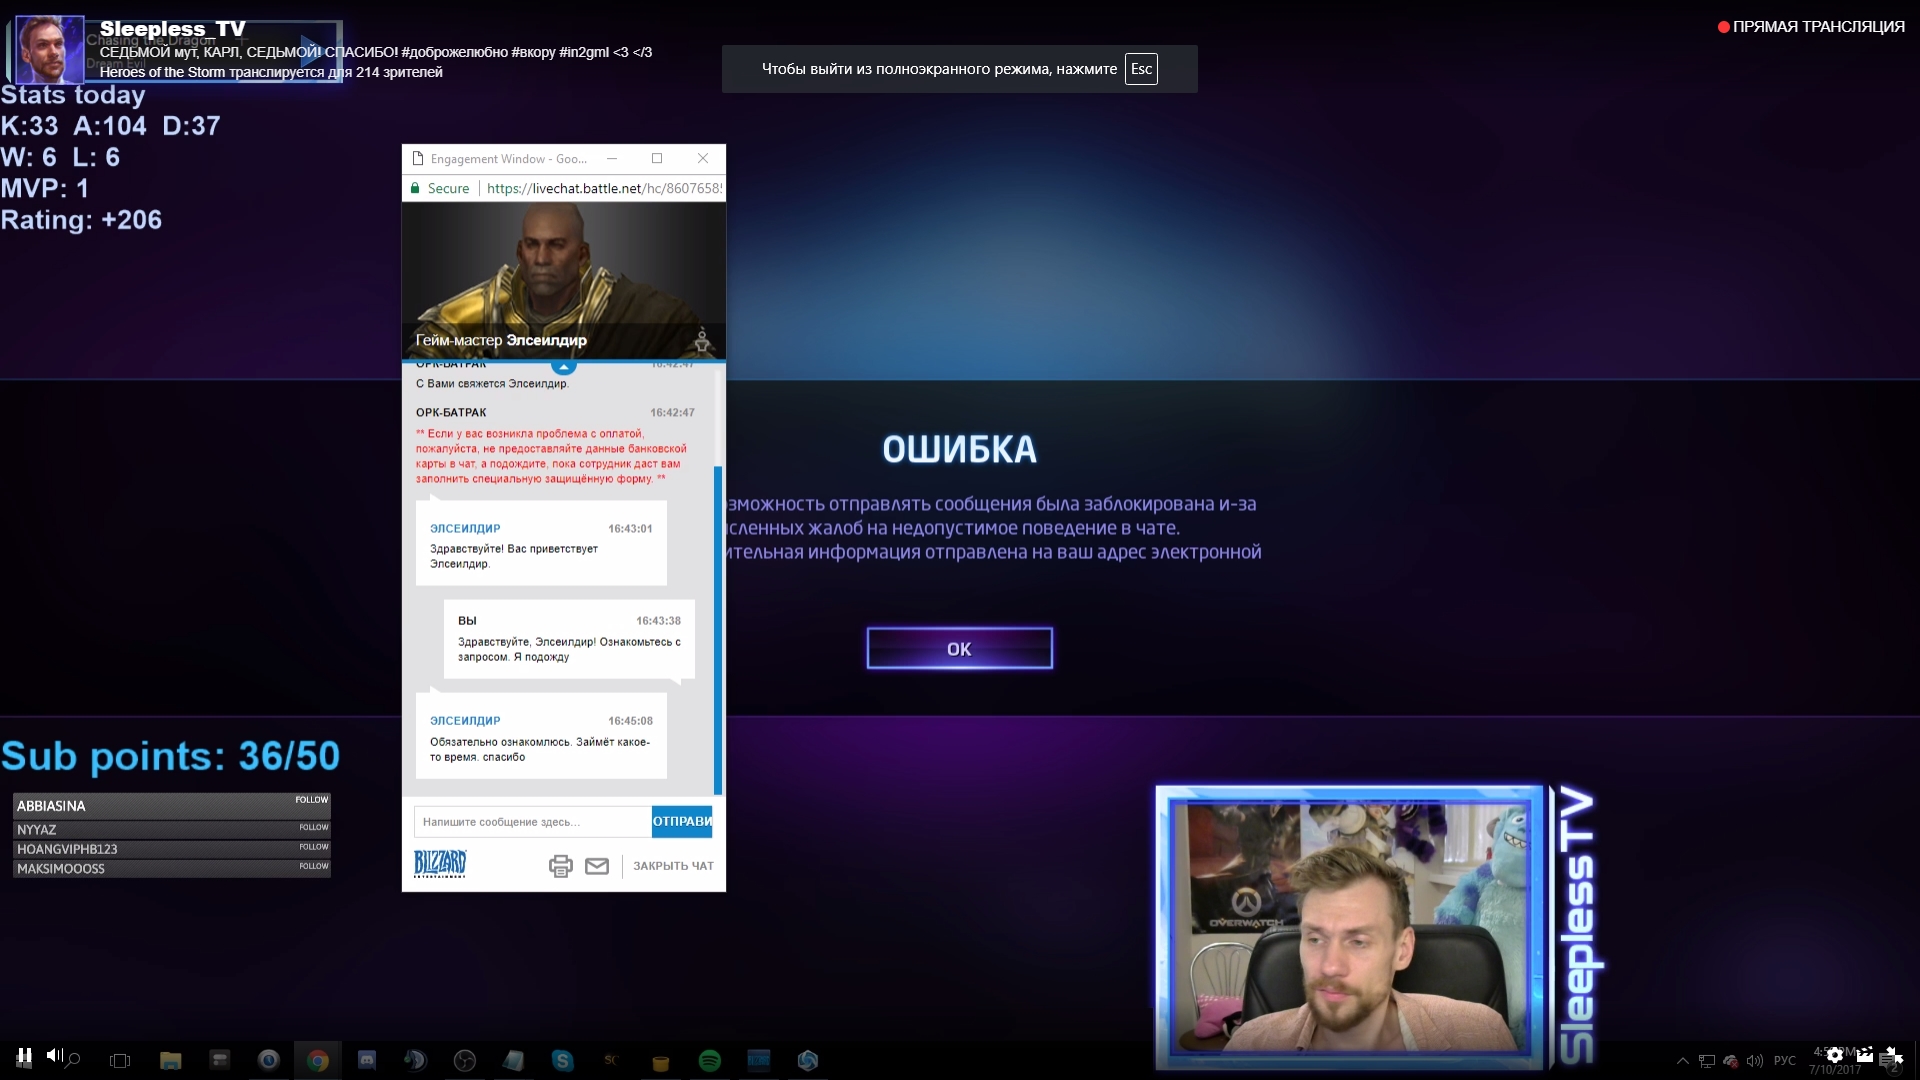This screenshot has height=1080, width=1920.
Task: Expand the hidden system tray icons chevron
Action: [x=1683, y=1061]
